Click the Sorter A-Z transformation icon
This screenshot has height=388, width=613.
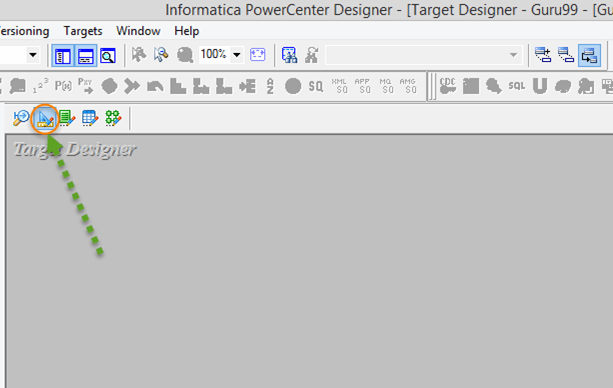[270, 86]
